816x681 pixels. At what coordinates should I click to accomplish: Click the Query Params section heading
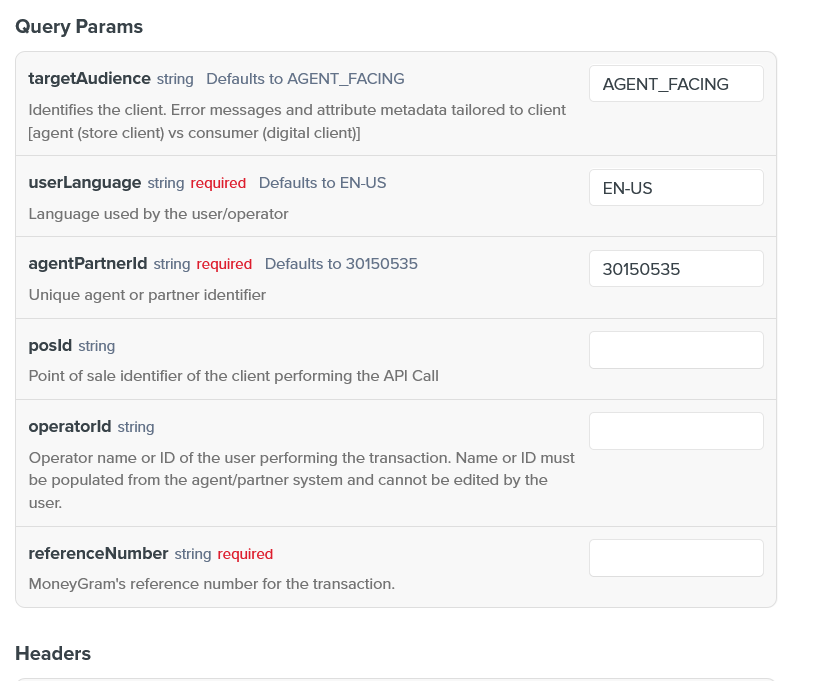(79, 27)
